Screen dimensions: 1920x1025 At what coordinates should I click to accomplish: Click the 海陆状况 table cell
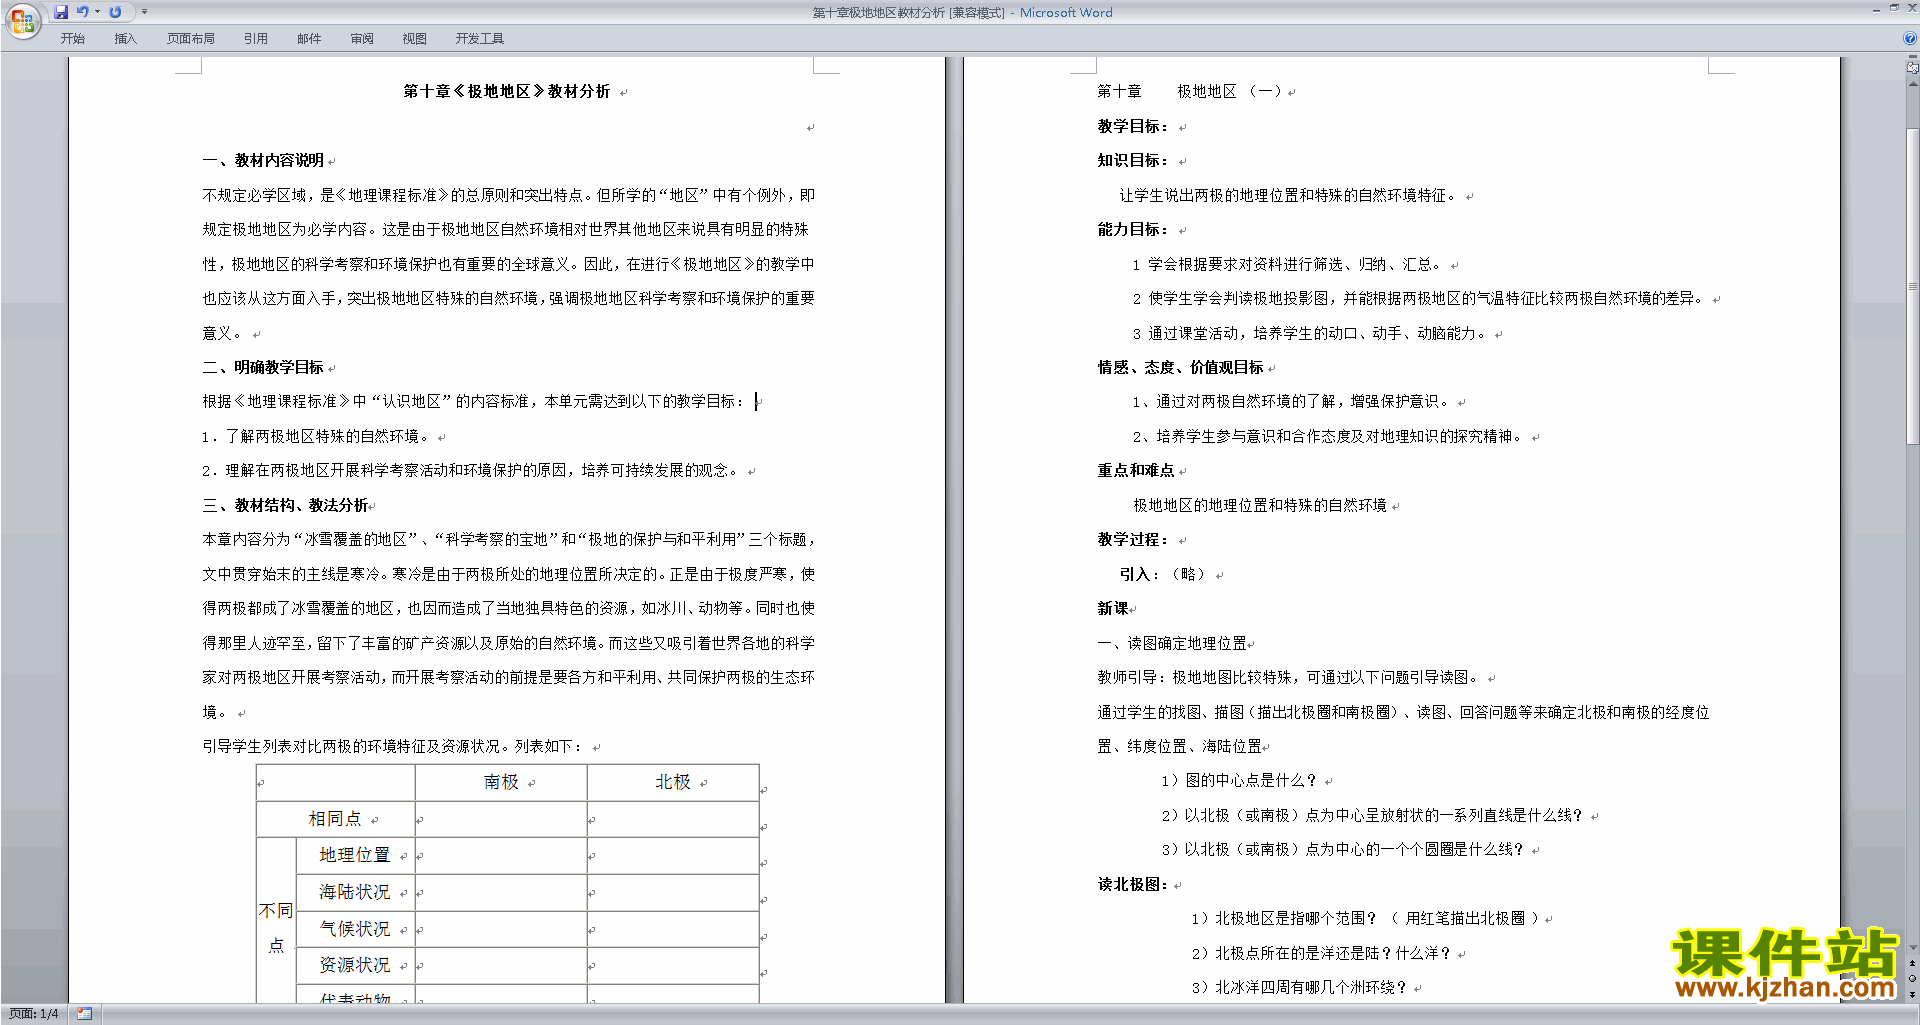coord(355,892)
